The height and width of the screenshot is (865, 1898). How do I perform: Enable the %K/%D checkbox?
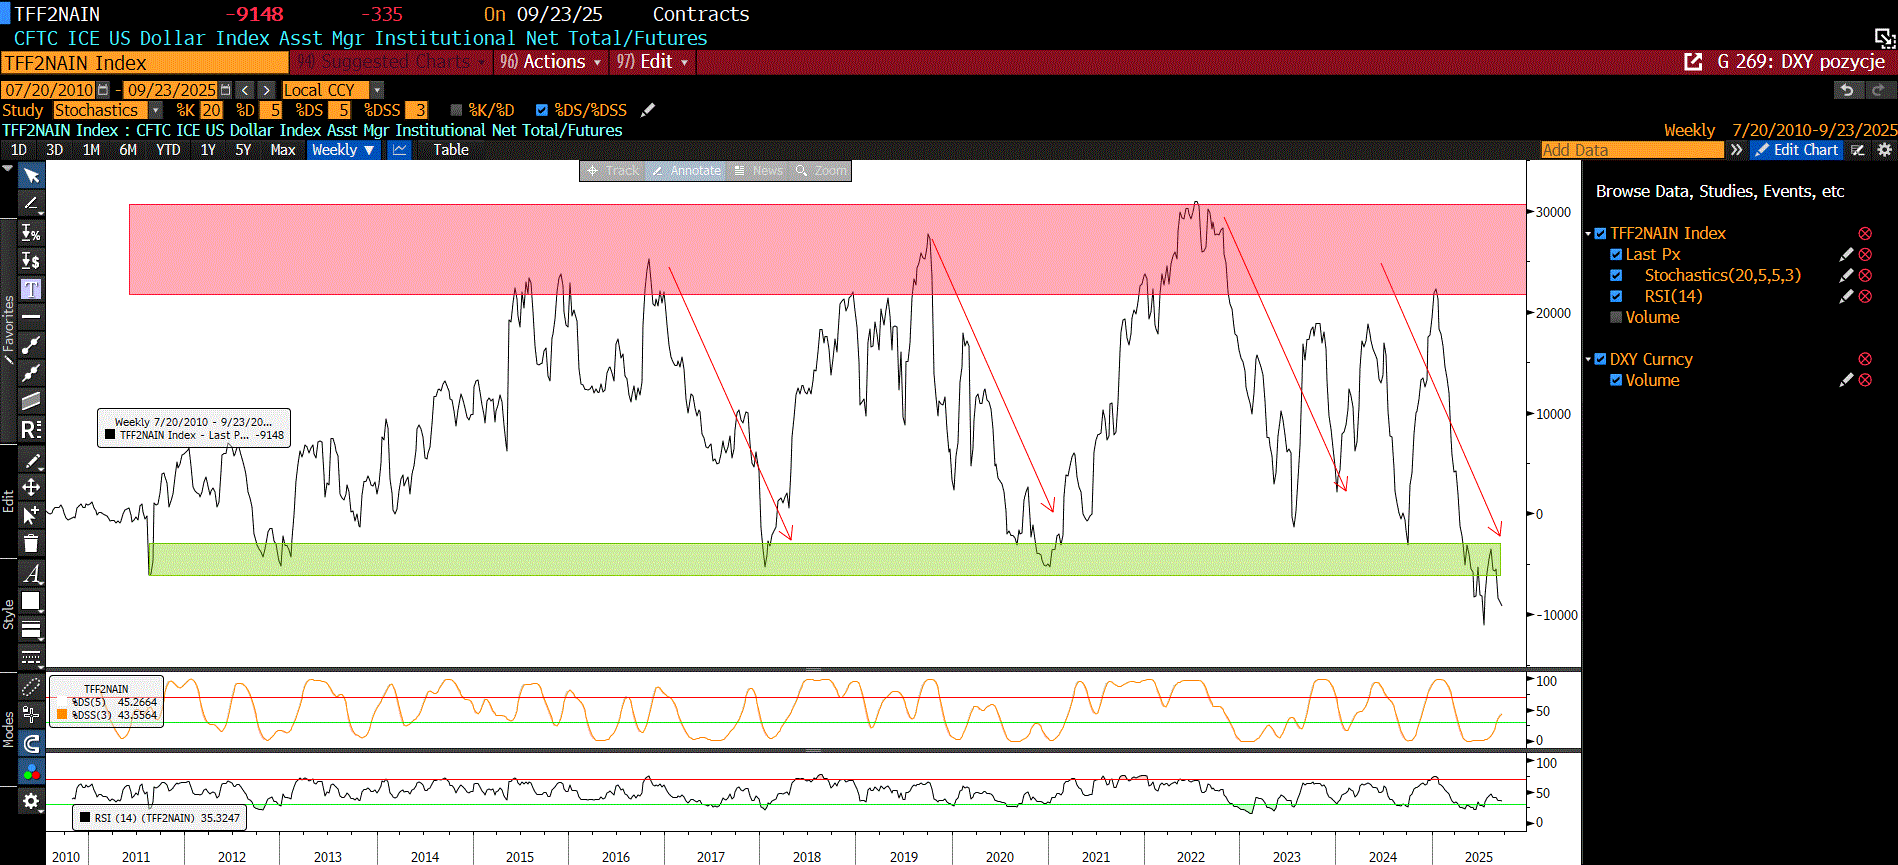tap(456, 110)
